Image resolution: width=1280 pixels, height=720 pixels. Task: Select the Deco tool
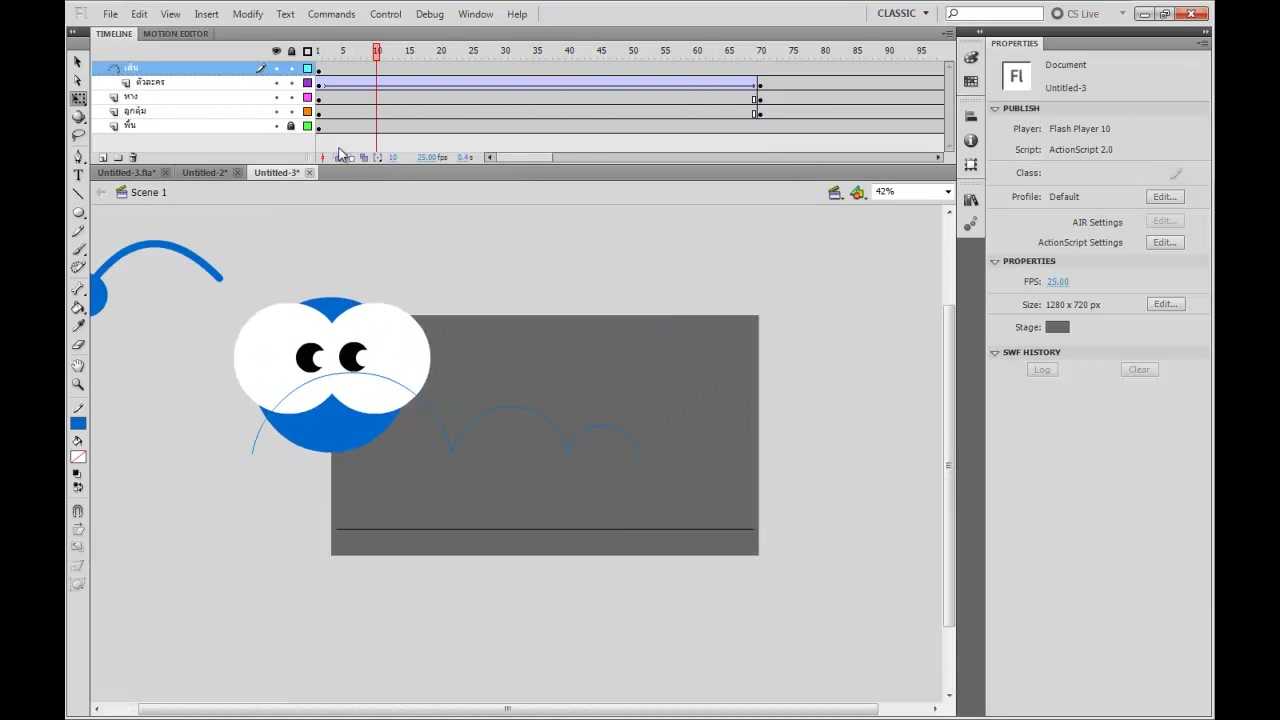78,267
